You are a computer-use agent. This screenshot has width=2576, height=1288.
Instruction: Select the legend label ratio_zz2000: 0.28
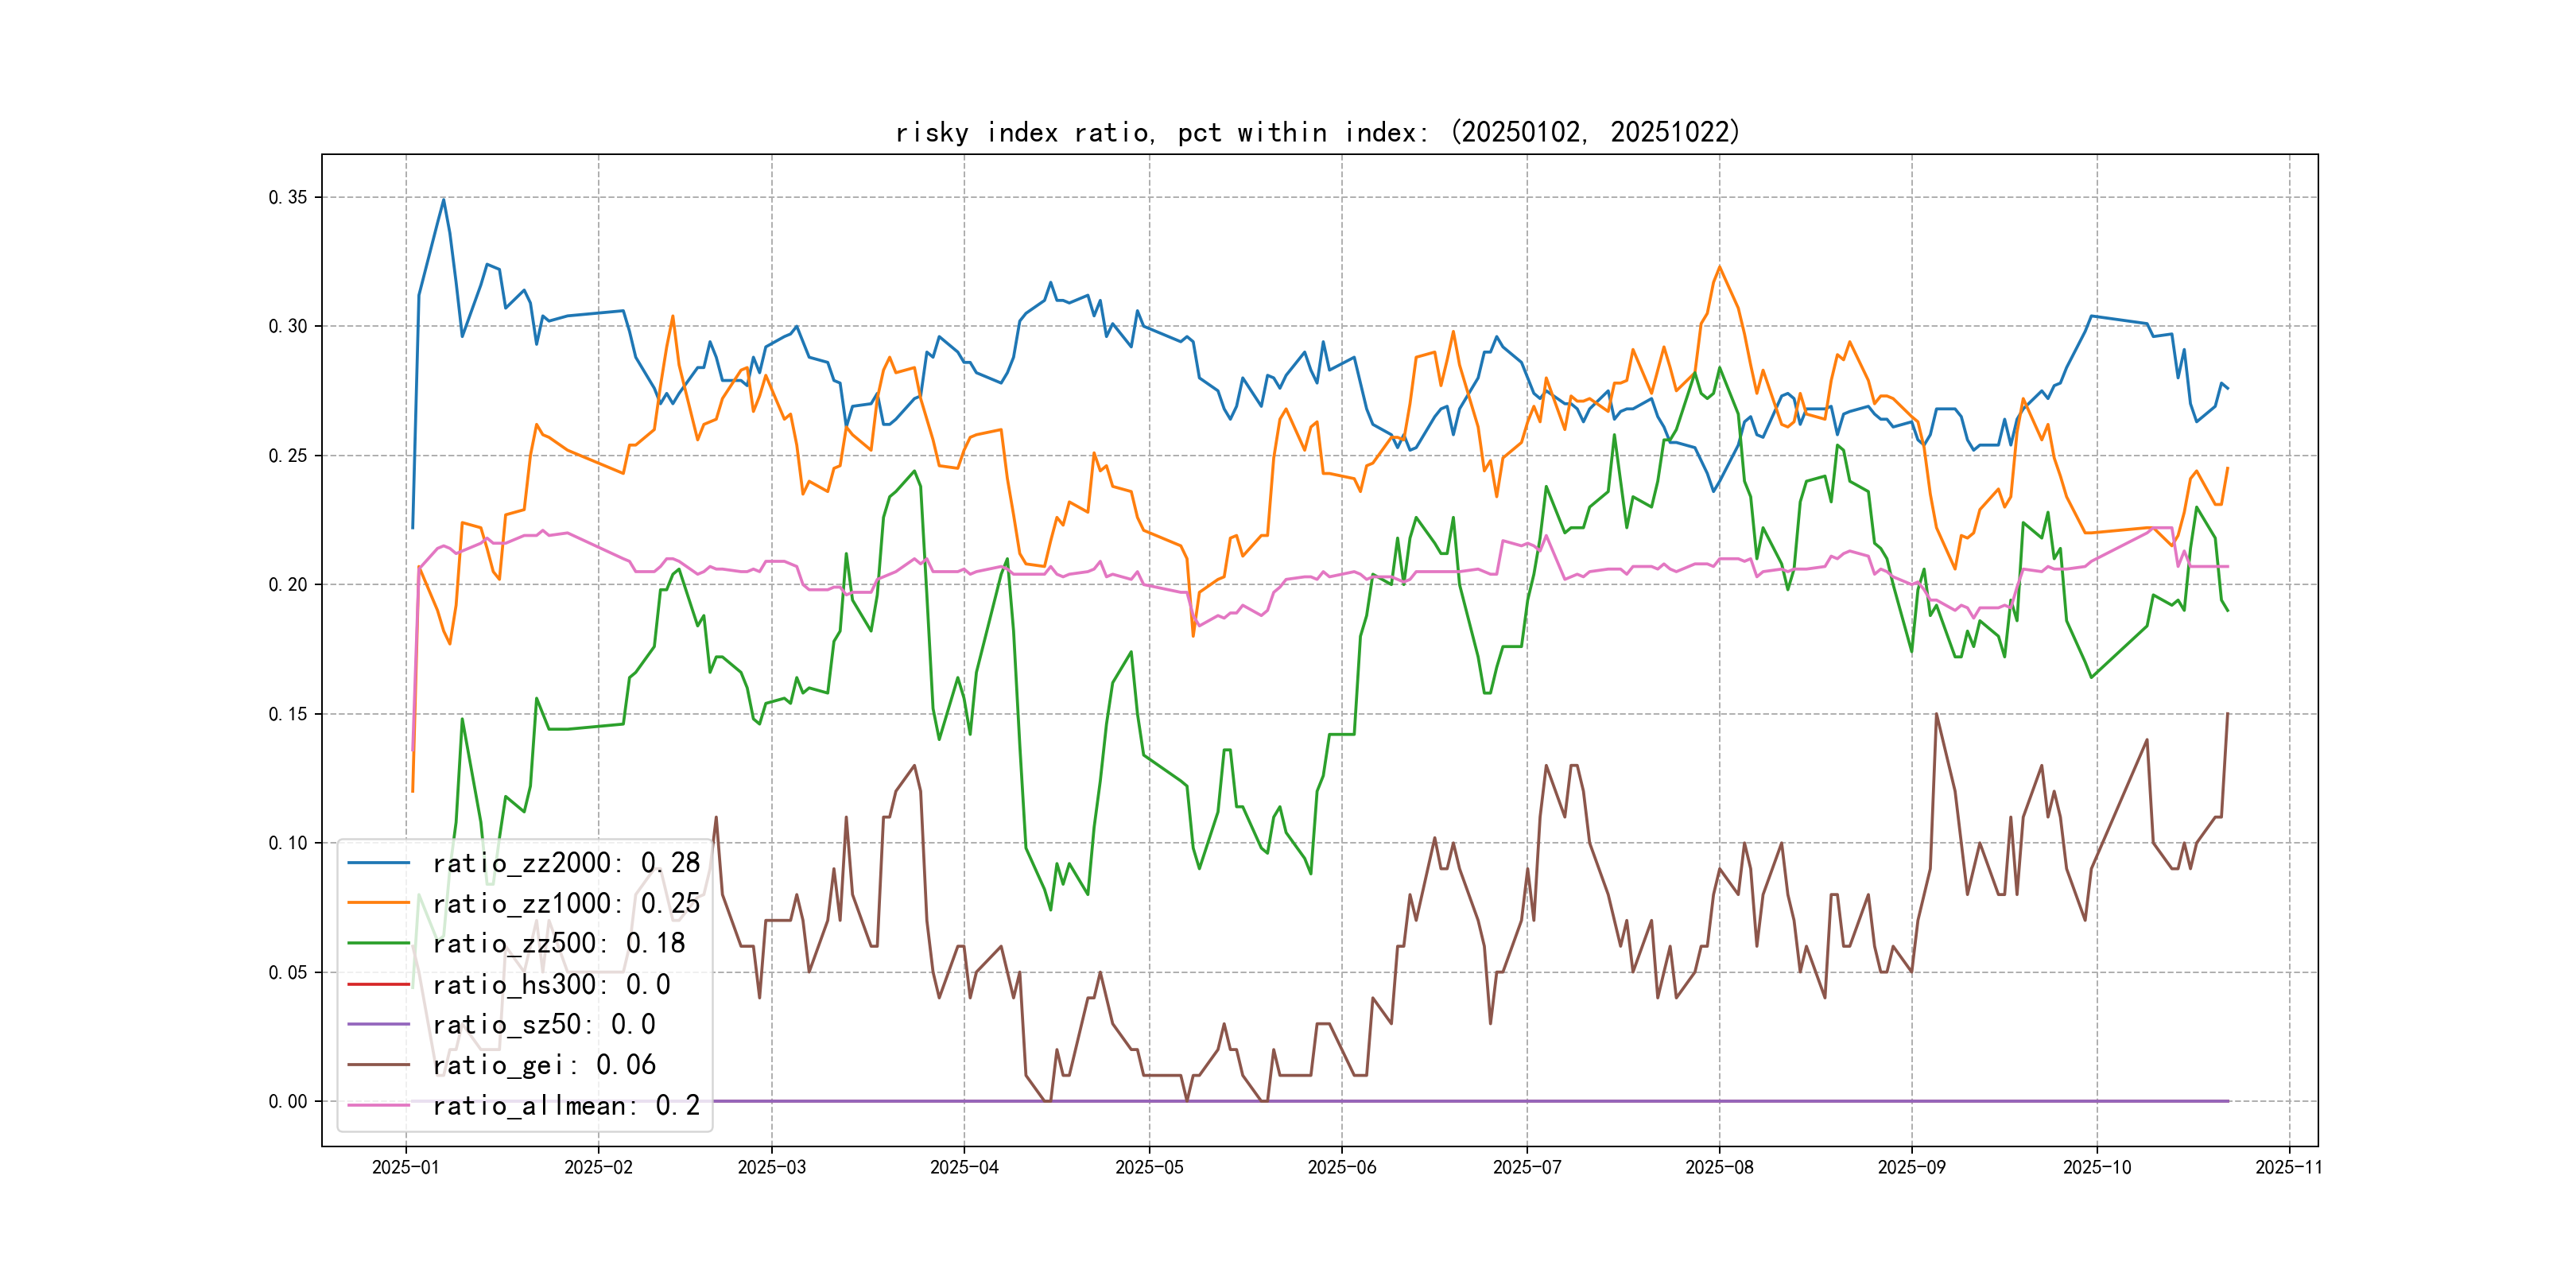[566, 862]
